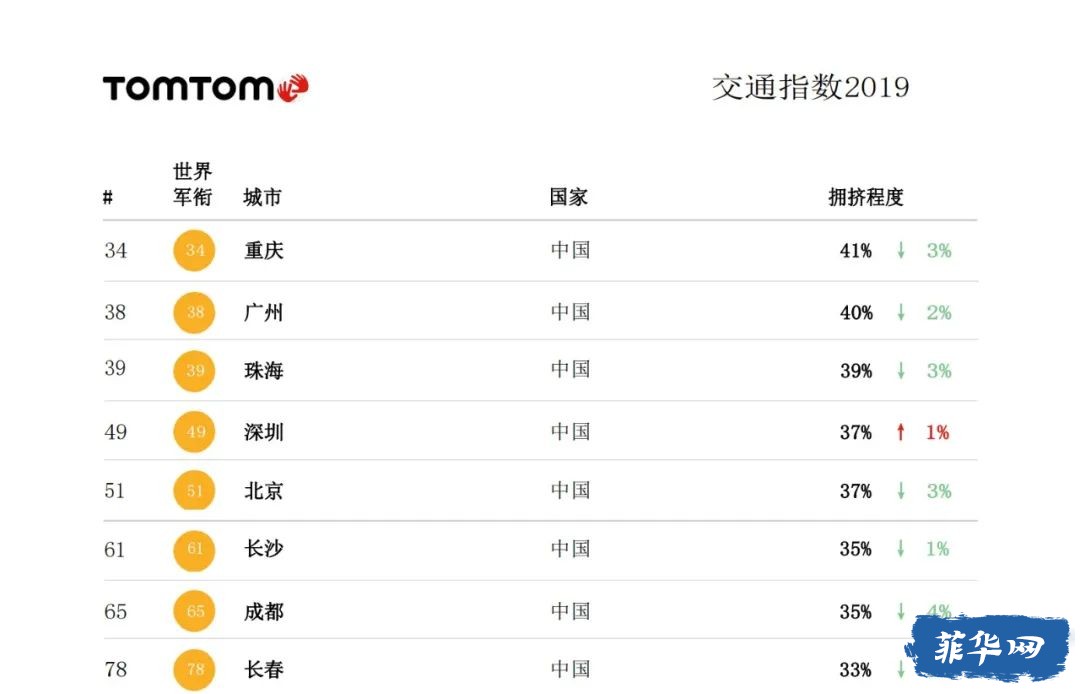Image resolution: width=1080 pixels, height=694 pixels.
Task: Click the orange rank badge 49
Action: coord(194,432)
